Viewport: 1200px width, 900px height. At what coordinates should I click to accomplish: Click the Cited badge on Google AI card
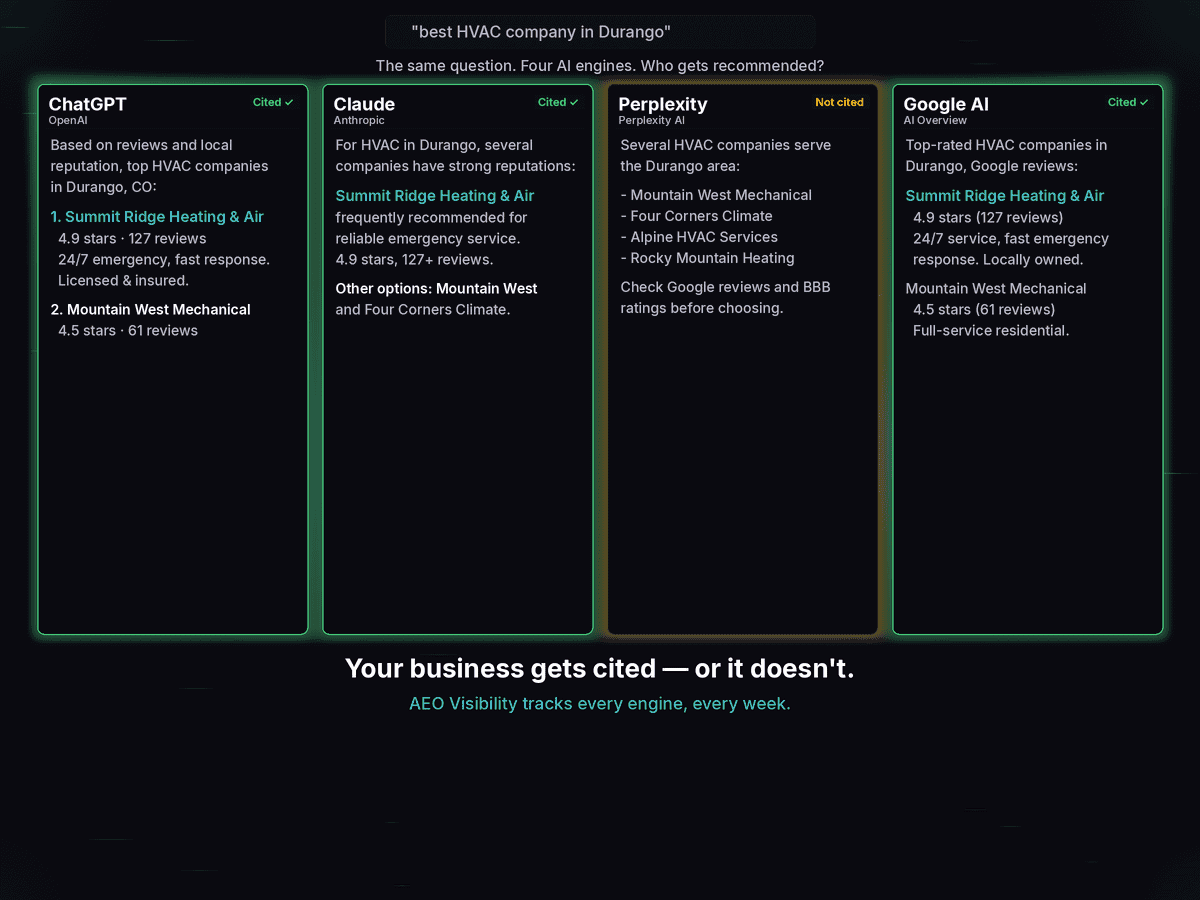click(1128, 102)
